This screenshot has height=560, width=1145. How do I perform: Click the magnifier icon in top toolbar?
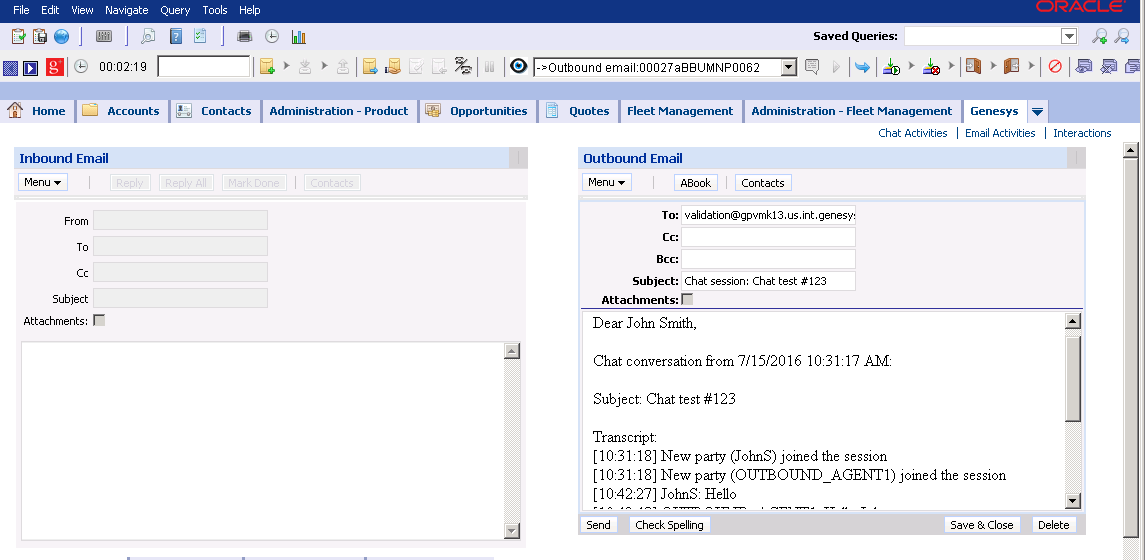[148, 37]
